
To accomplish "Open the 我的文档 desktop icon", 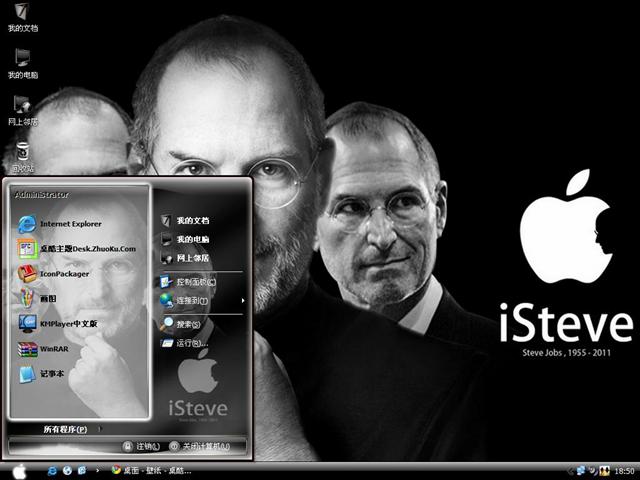I will [23, 17].
